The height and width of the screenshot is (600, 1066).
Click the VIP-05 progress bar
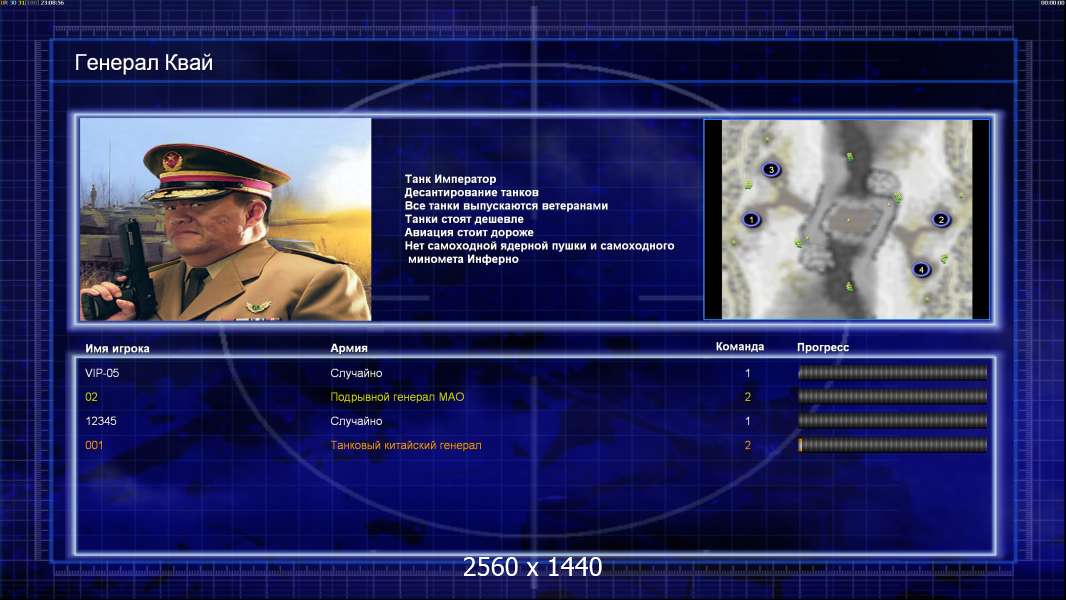click(893, 372)
